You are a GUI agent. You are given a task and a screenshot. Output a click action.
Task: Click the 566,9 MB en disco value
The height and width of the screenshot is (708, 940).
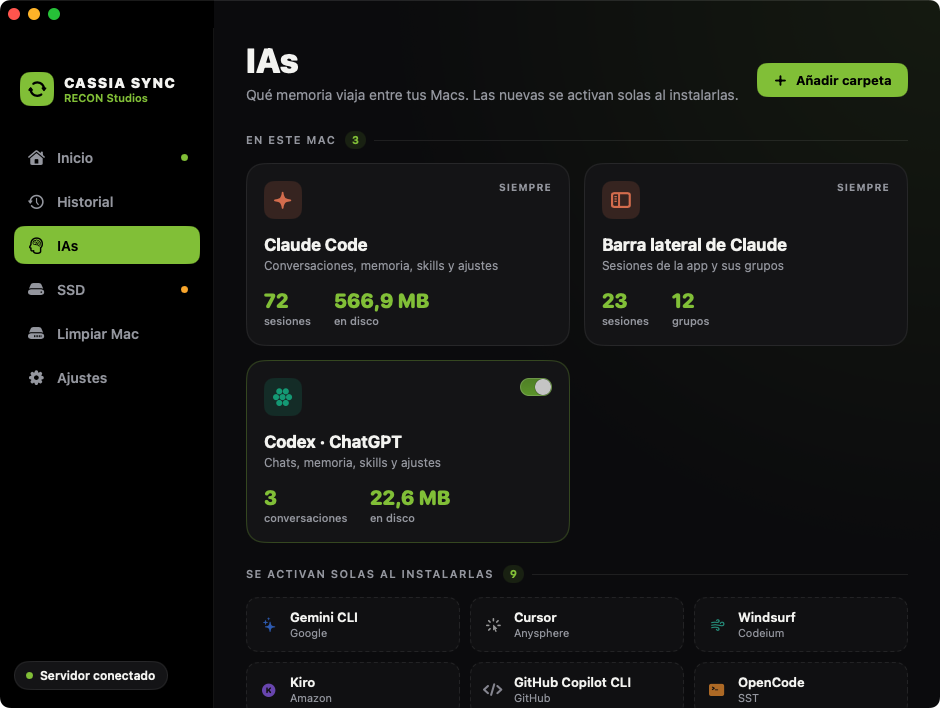(381, 300)
